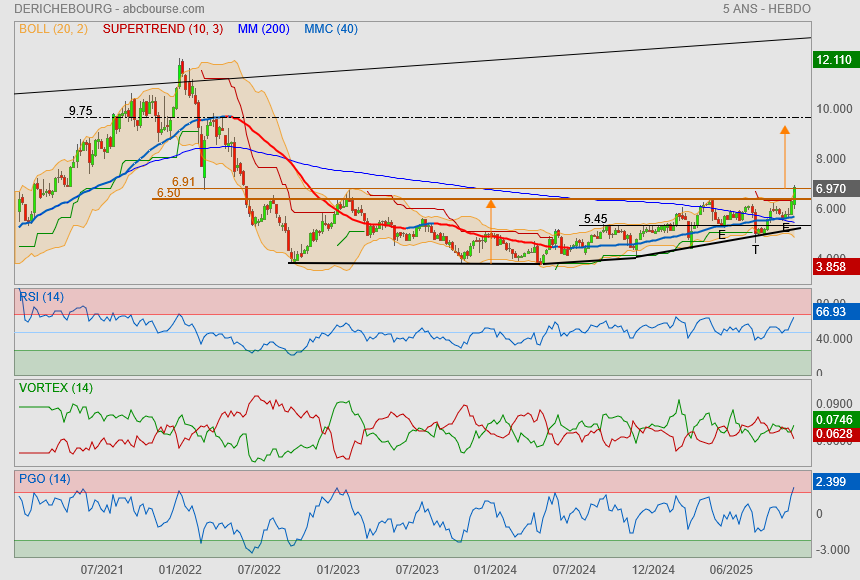Click the 9.75 resistance level label
This screenshot has height=580, width=860.
(x=80, y=111)
